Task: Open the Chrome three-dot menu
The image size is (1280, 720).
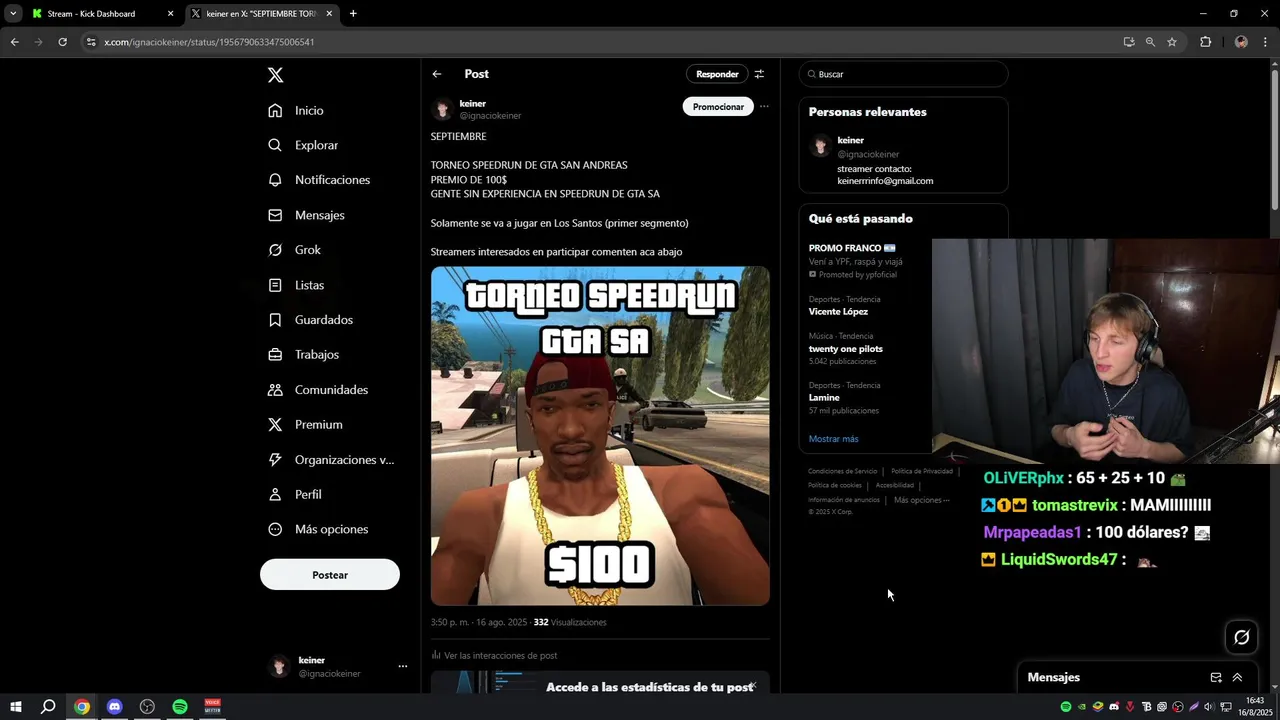Action: (x=1266, y=42)
